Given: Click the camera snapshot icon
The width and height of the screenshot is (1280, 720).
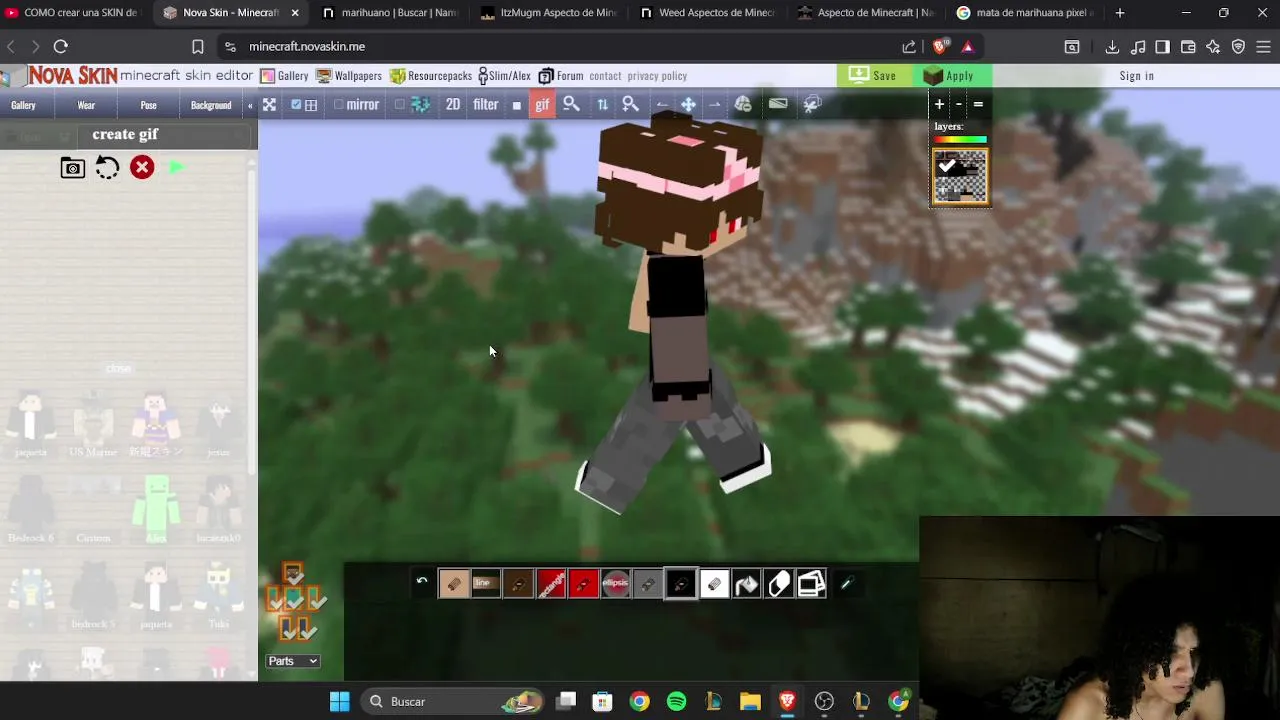Looking at the screenshot, I should [73, 168].
